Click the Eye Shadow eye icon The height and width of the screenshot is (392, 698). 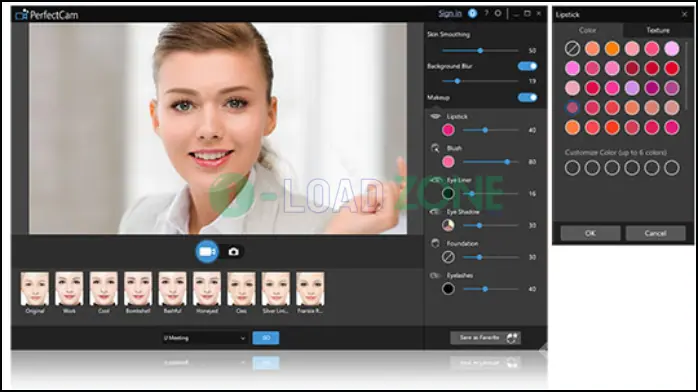coord(435,212)
